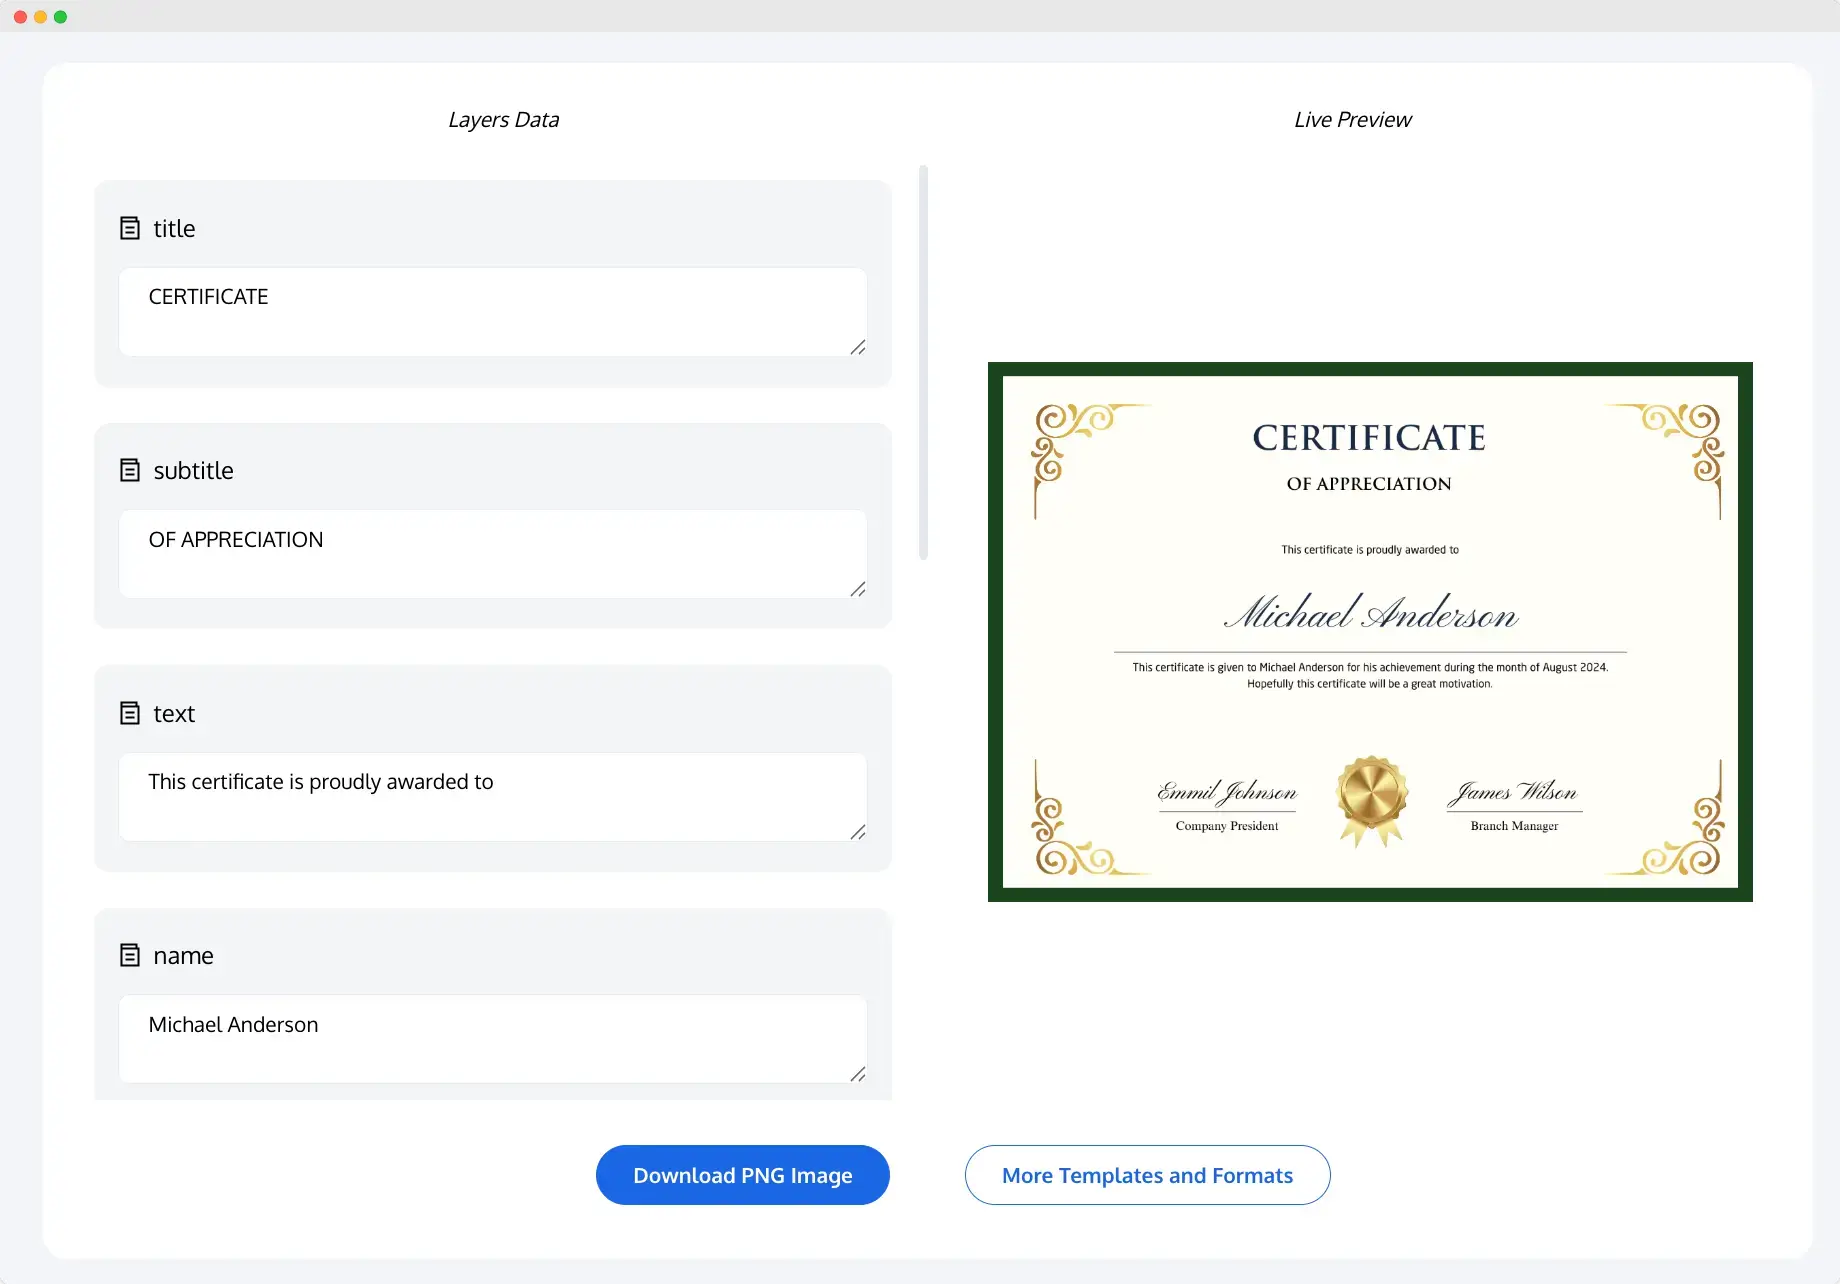Click the document icon beside the subtitle layer

(131, 469)
